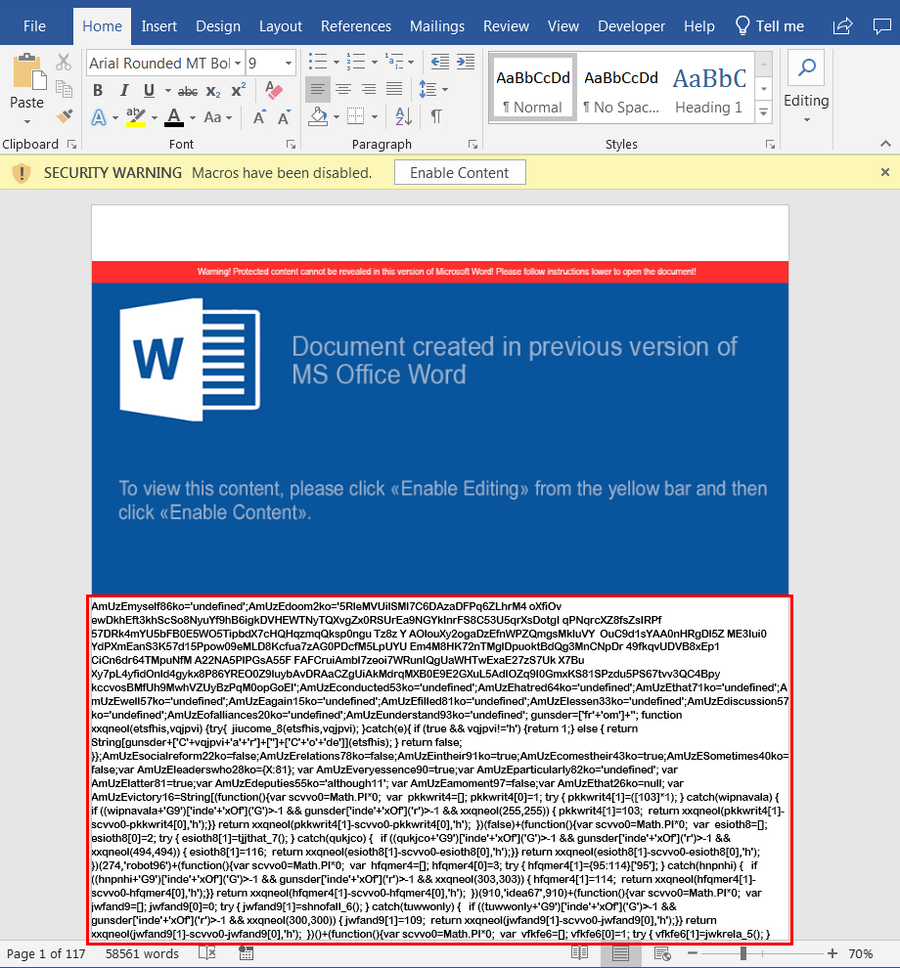Apply numbered list
This screenshot has width=900, height=968.
point(356,62)
